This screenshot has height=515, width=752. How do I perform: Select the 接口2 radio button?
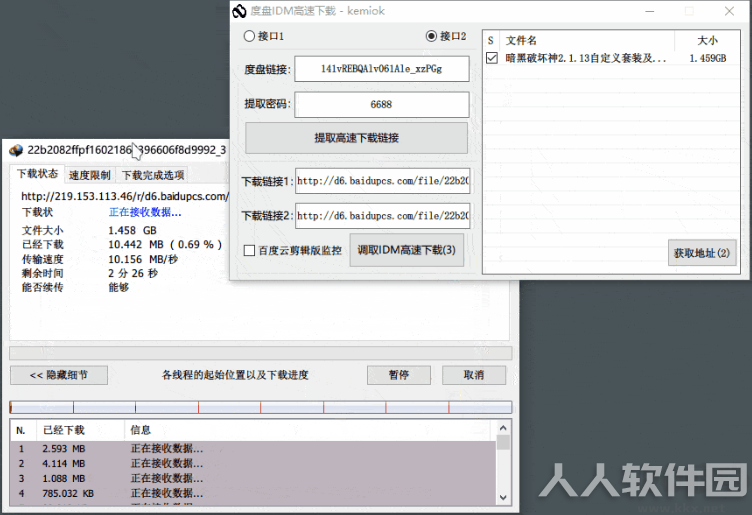[431, 36]
